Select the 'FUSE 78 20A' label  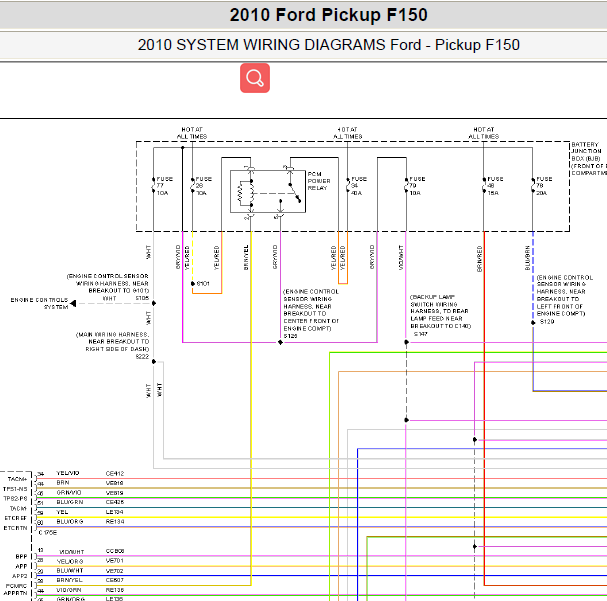544,186
